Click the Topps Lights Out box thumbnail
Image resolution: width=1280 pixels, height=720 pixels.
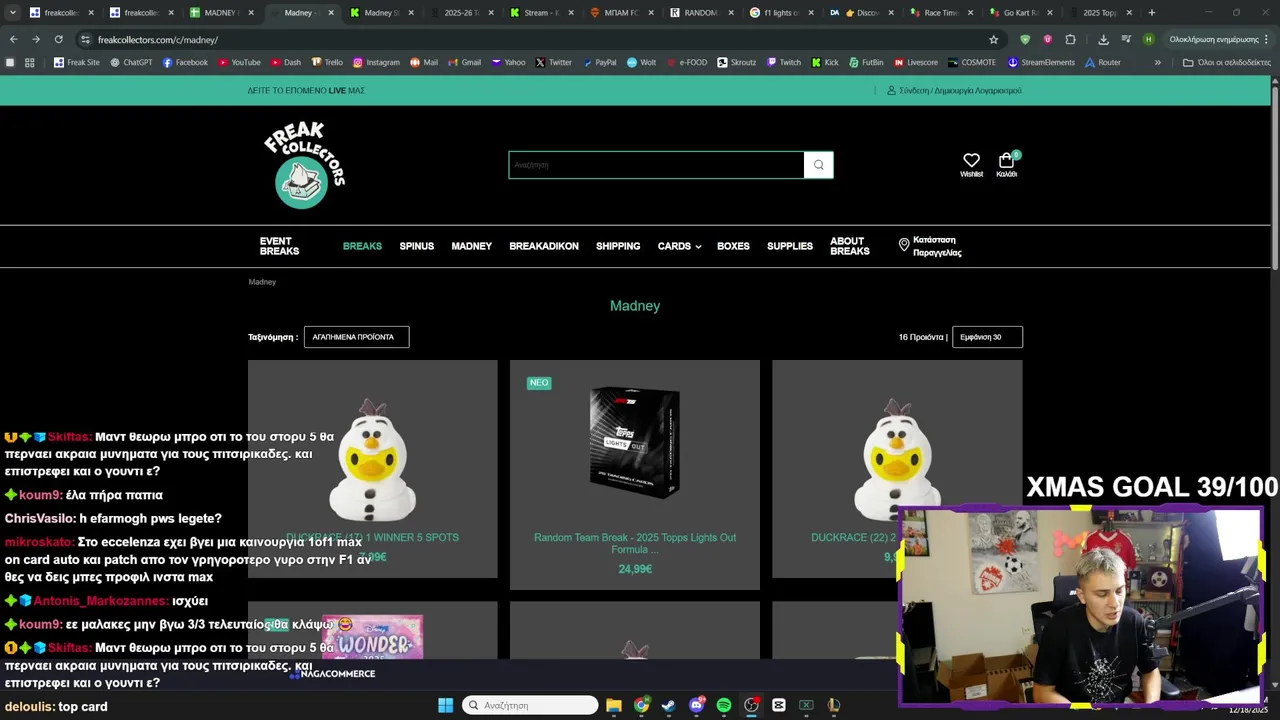click(x=635, y=443)
